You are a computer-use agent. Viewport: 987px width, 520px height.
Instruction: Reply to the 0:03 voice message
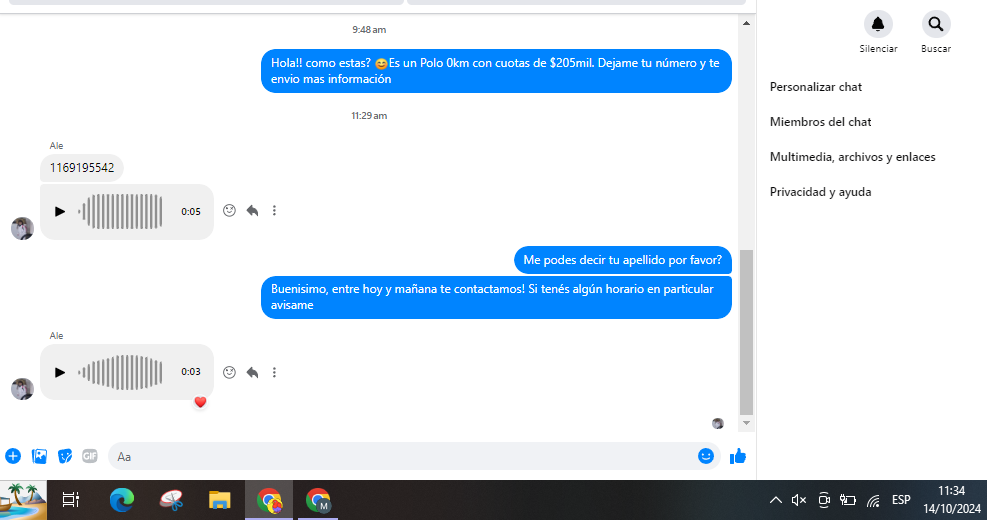pyautogui.click(x=252, y=372)
